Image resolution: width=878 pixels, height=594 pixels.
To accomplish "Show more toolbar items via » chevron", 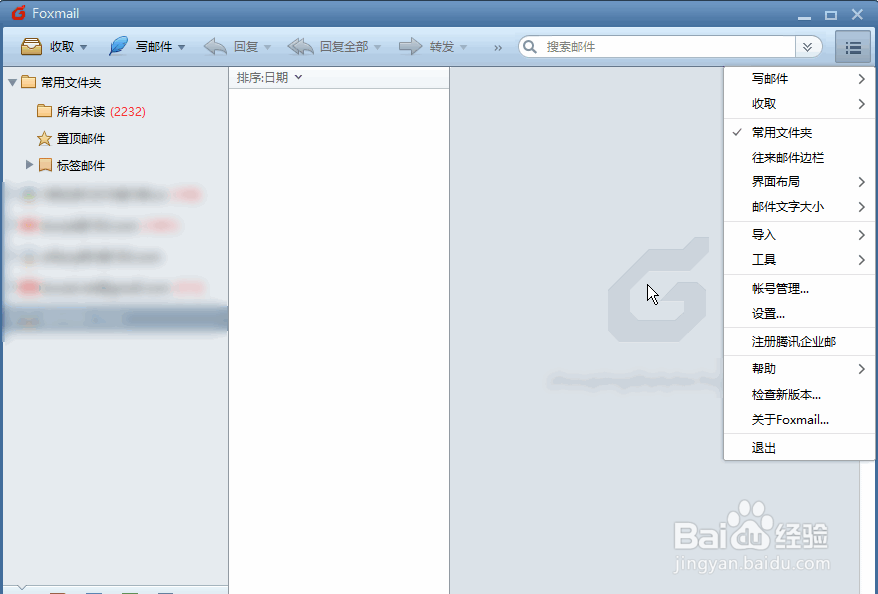I will [498, 48].
